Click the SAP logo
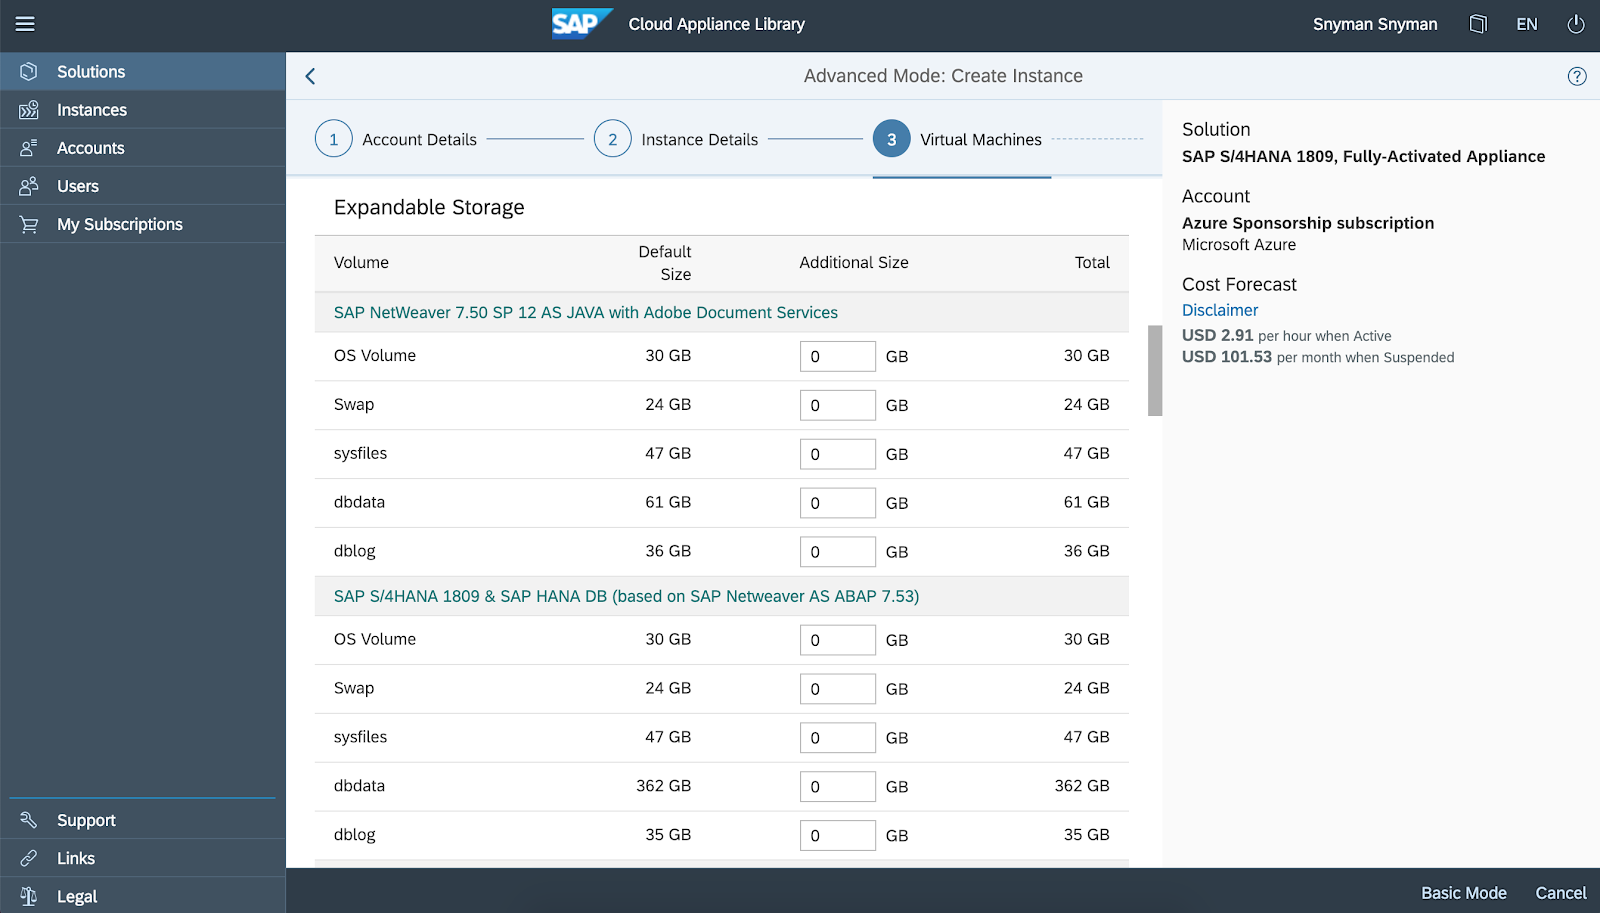The width and height of the screenshot is (1600, 913). point(582,24)
